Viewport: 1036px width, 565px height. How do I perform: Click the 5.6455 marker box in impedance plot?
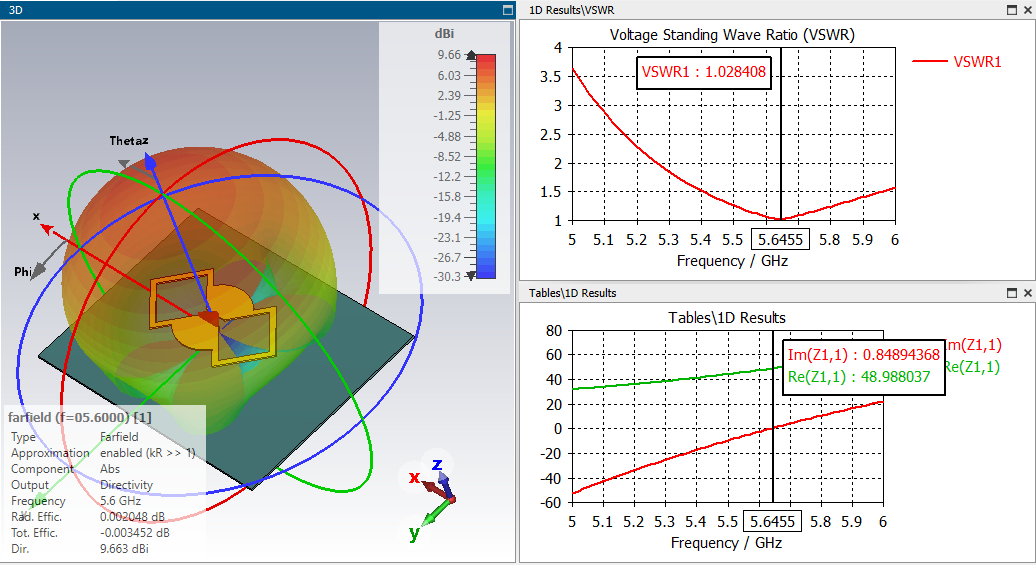(x=772, y=522)
